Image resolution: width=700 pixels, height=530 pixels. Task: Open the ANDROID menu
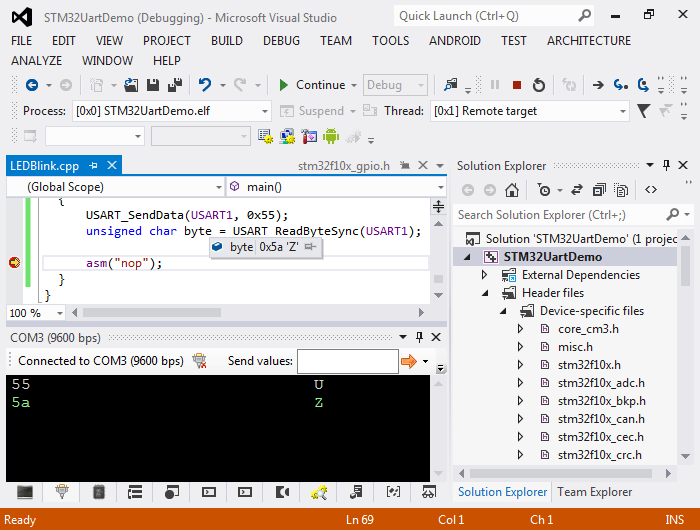point(455,41)
